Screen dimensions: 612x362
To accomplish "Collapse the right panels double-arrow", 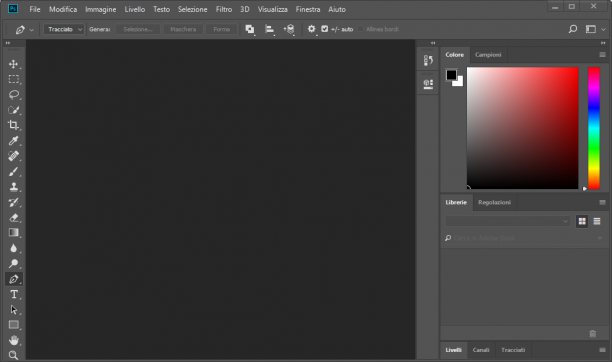I will click(x=603, y=43).
